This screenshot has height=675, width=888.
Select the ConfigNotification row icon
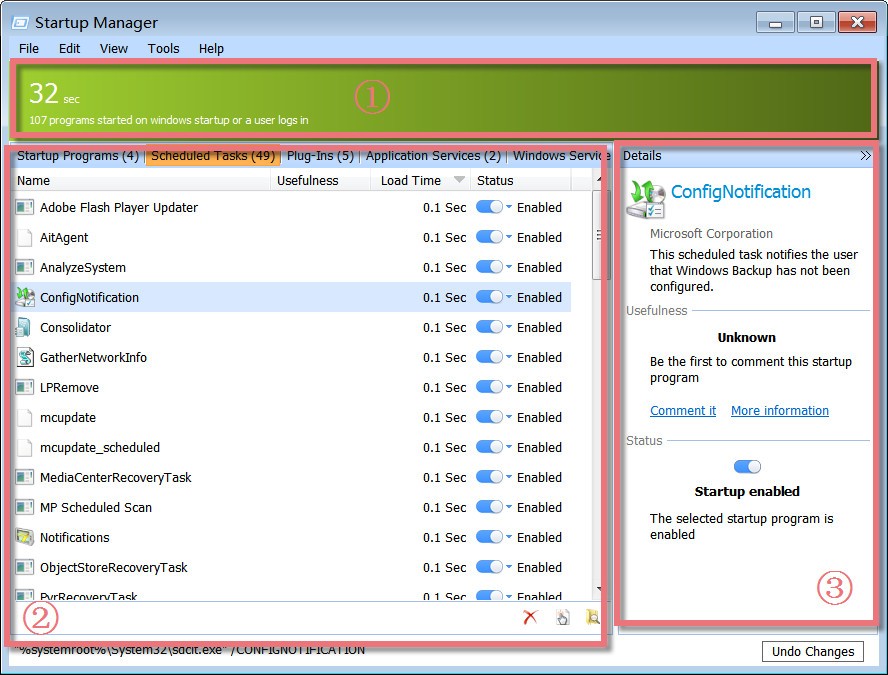click(25, 297)
